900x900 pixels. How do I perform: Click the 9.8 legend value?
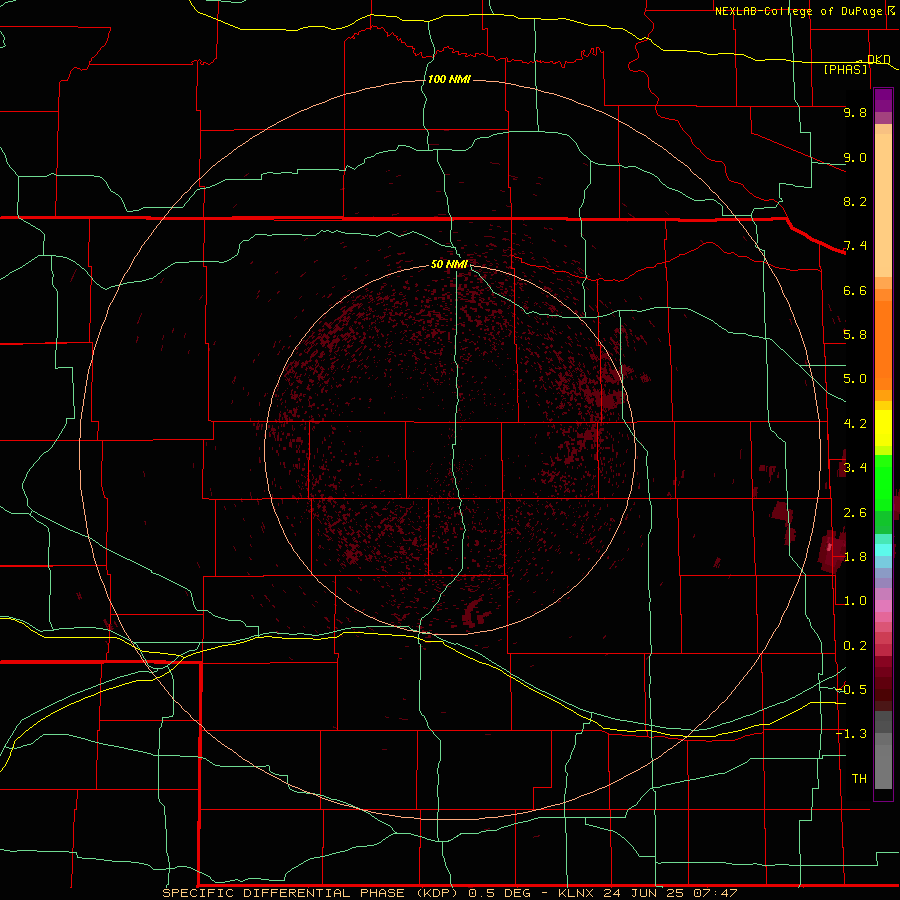pos(855,112)
